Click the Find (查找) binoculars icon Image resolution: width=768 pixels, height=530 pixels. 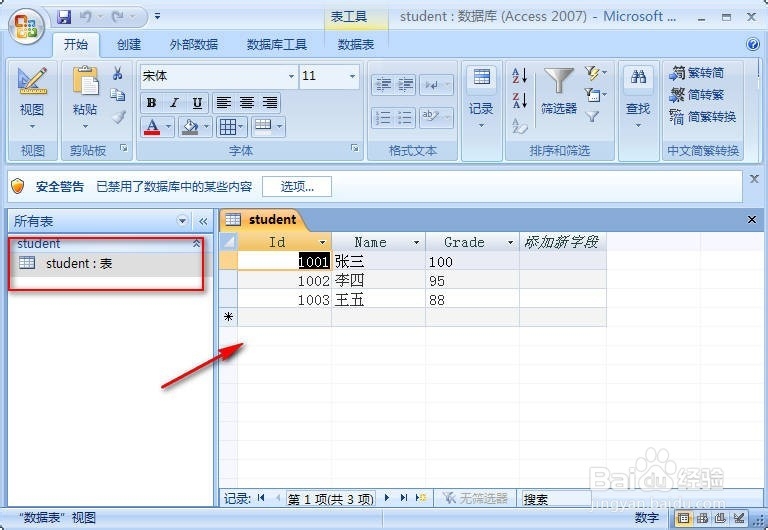[x=638, y=77]
